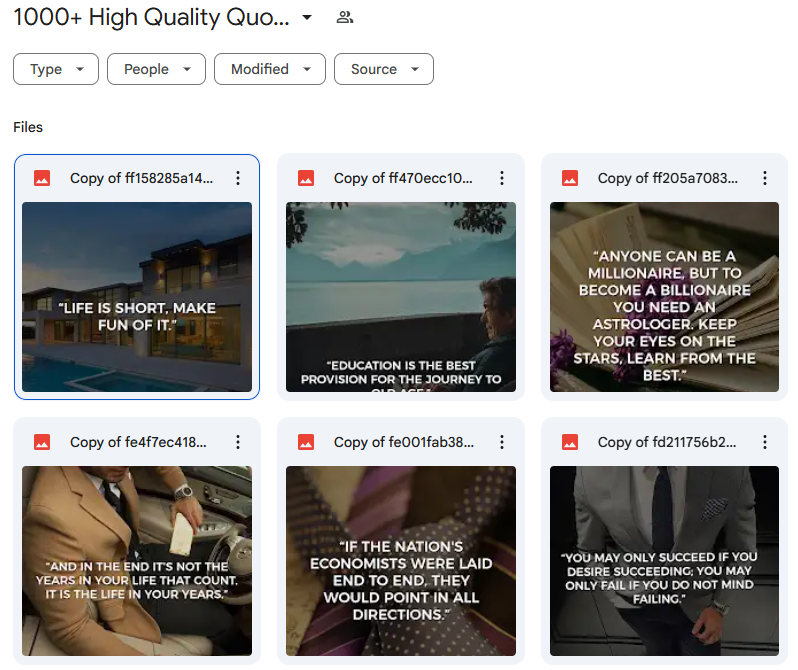Viewport: 798px width, 670px height.
Task: Open the millionaire astrologer quote thumbnail
Action: point(664,297)
